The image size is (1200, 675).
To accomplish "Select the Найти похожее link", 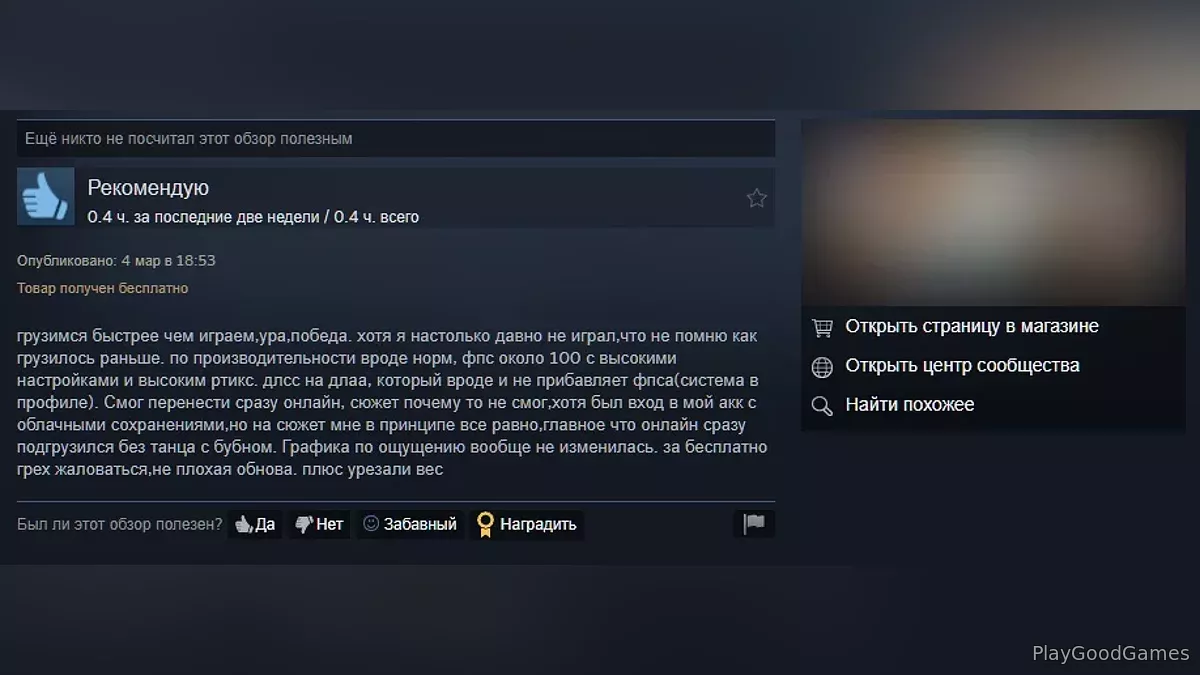I will point(910,404).
